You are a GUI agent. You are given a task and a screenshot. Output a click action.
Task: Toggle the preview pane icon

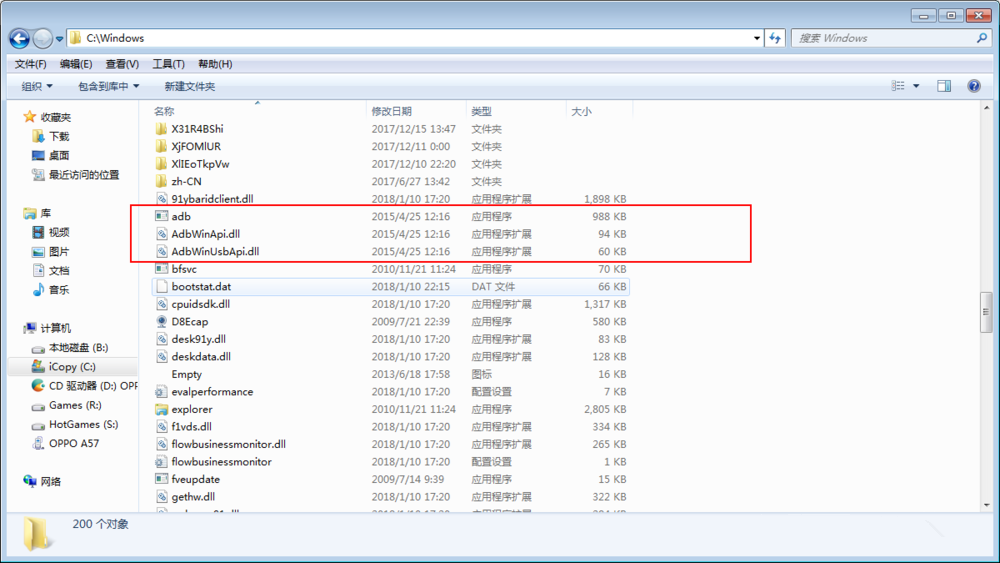[944, 86]
